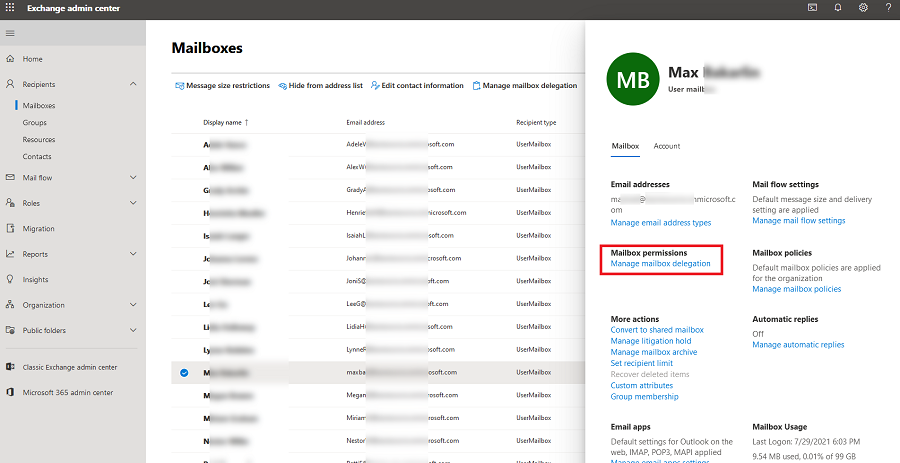Select the GradyA mailbox row email
Viewport: 900px width, 463px height.
401,190
